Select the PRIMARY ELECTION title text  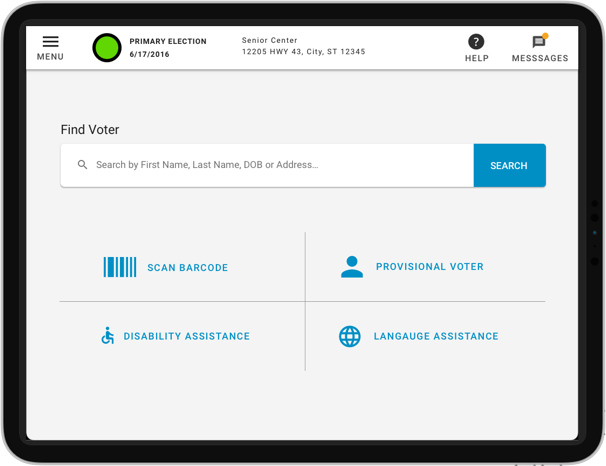[x=168, y=42]
